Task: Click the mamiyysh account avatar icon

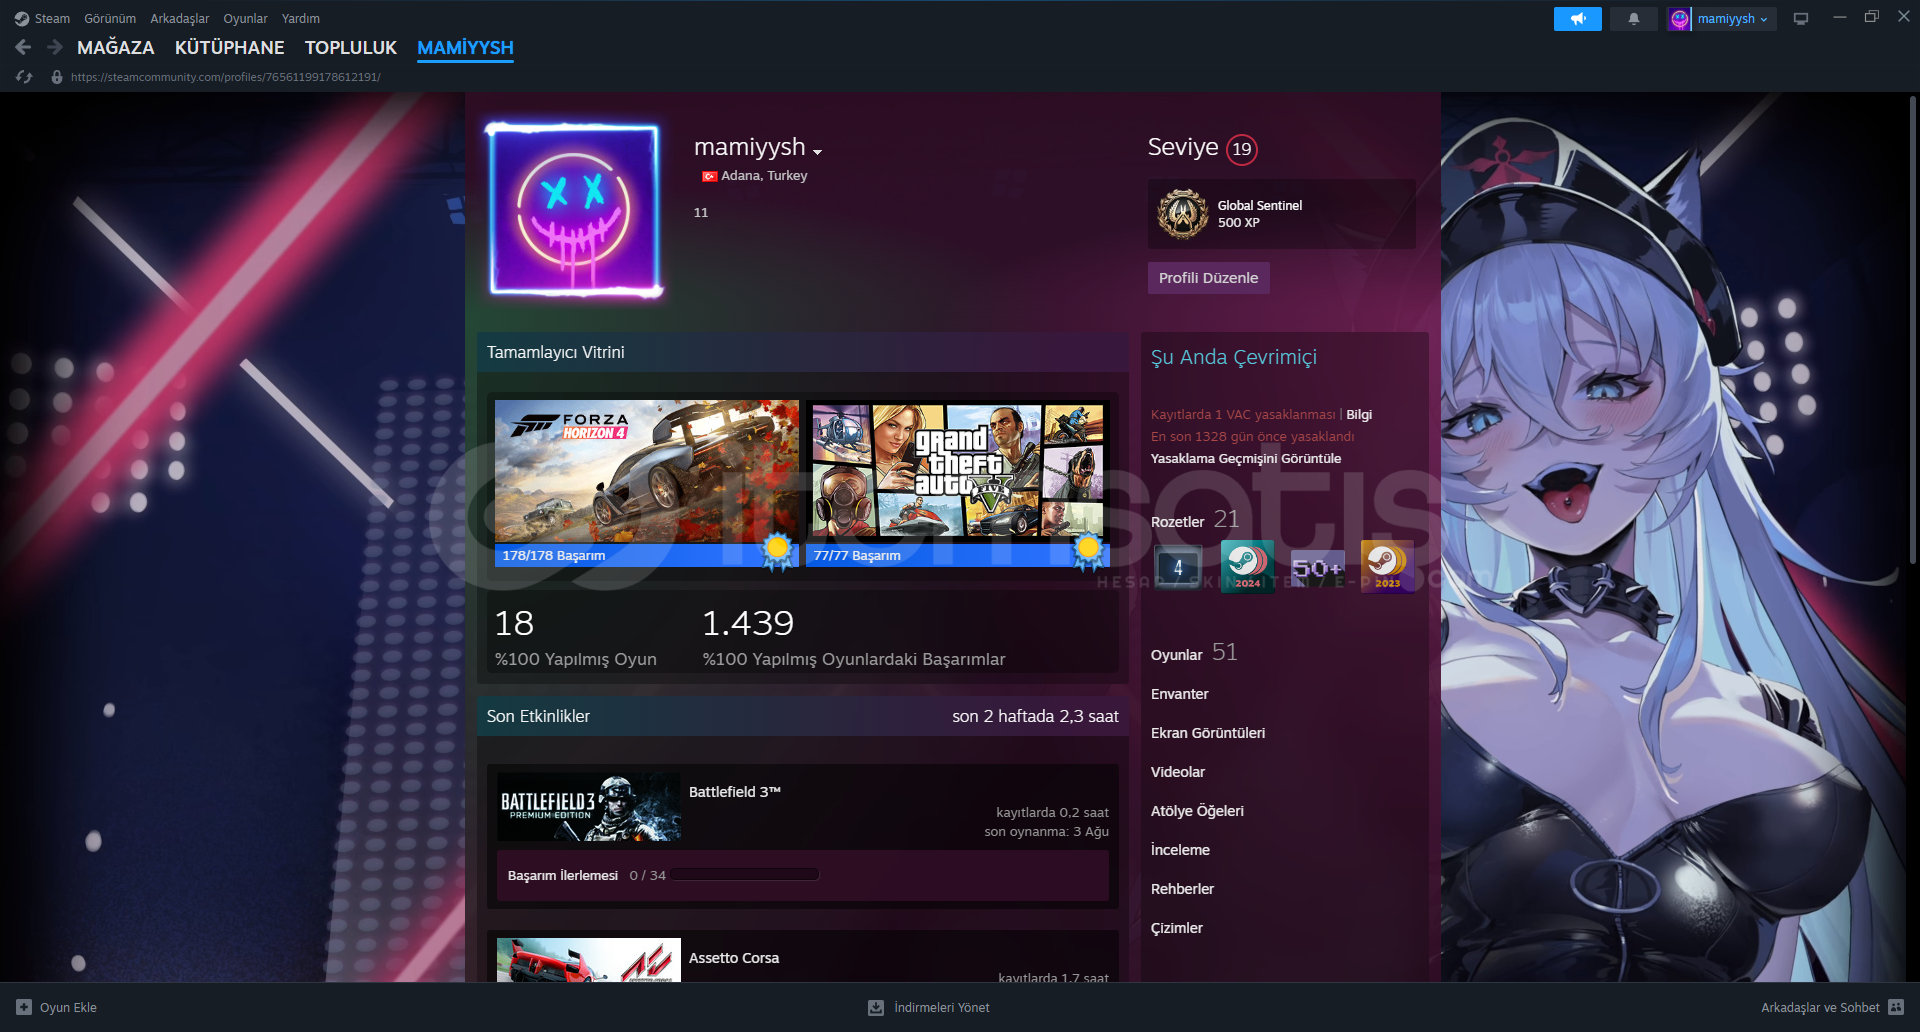Action: point(1680,19)
